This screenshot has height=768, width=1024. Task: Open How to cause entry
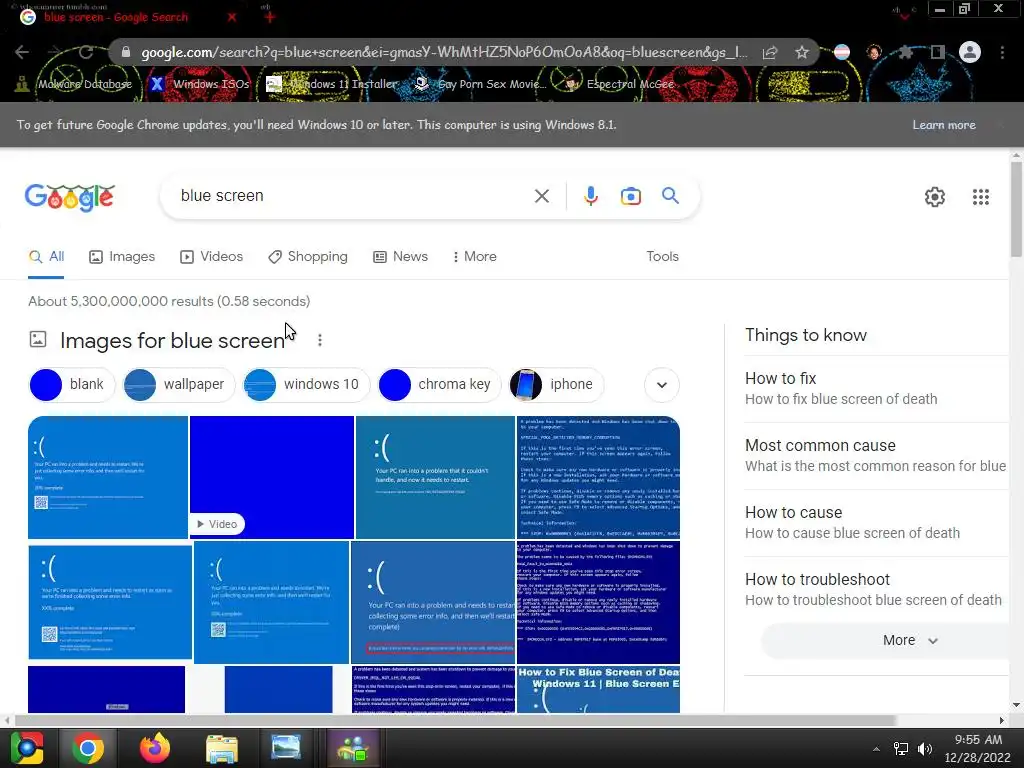[876, 522]
